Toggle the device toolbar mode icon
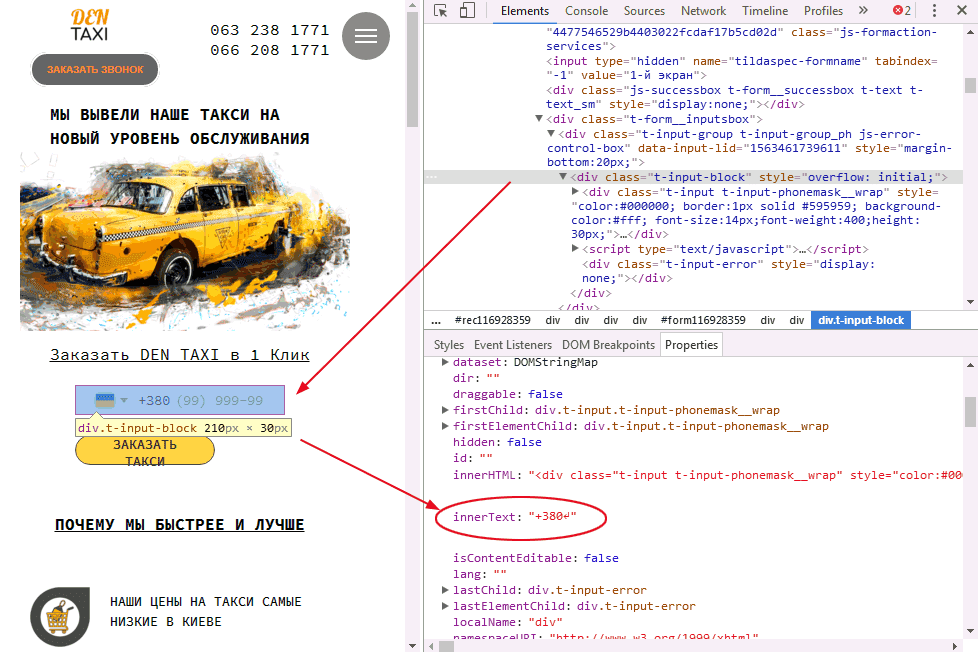Image resolution: width=978 pixels, height=652 pixels. [467, 11]
